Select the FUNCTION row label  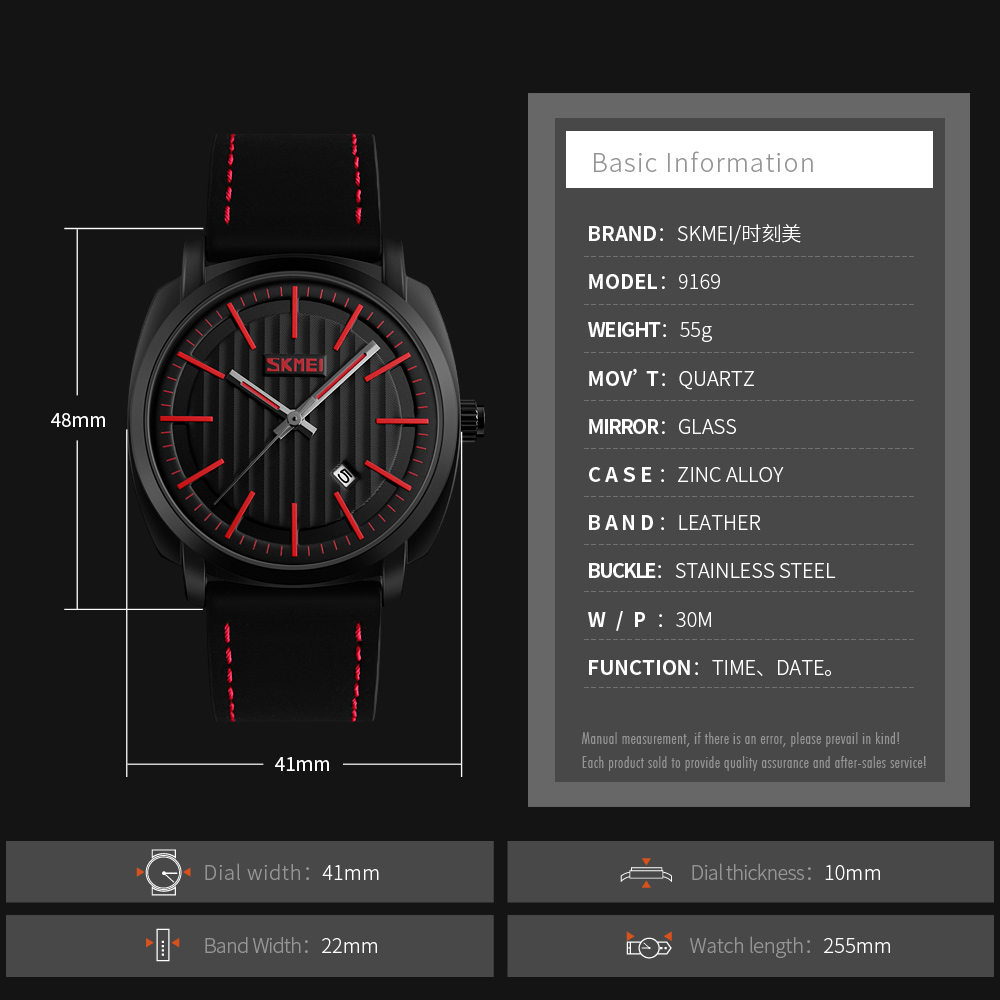point(640,667)
